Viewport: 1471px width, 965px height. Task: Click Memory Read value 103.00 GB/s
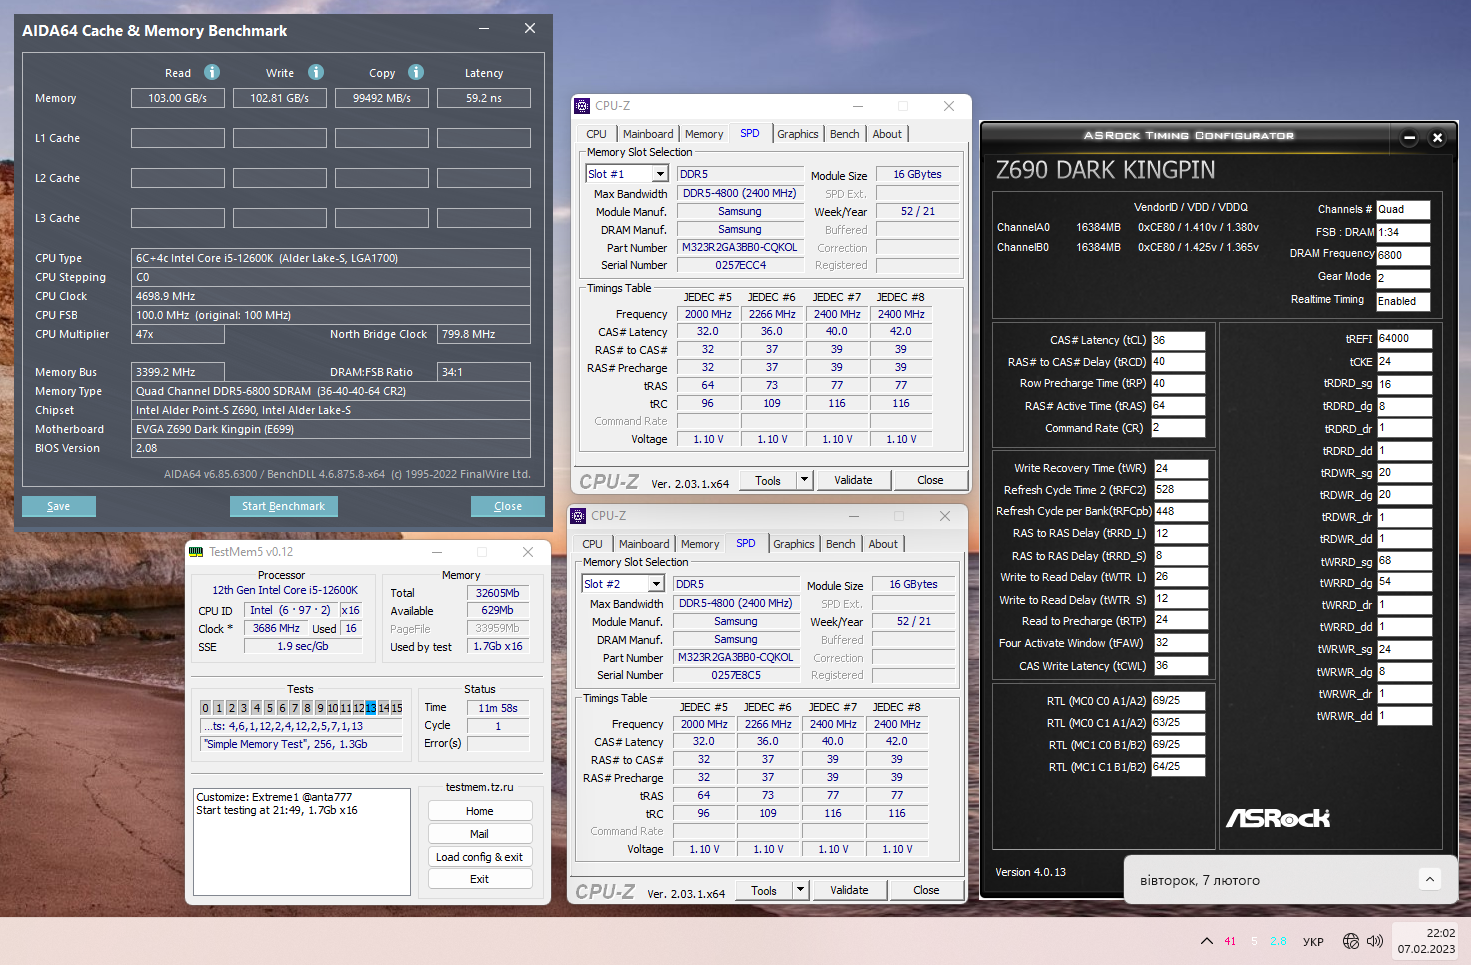coord(178,98)
